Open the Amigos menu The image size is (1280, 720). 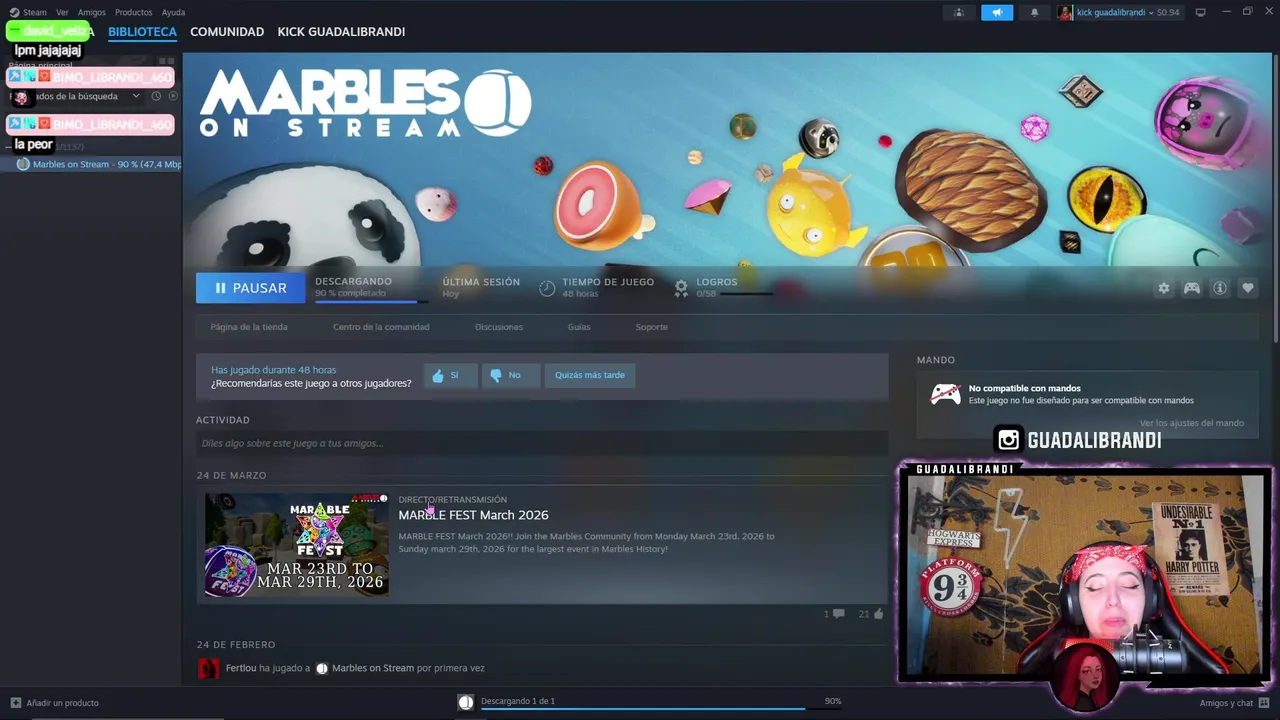click(x=92, y=12)
